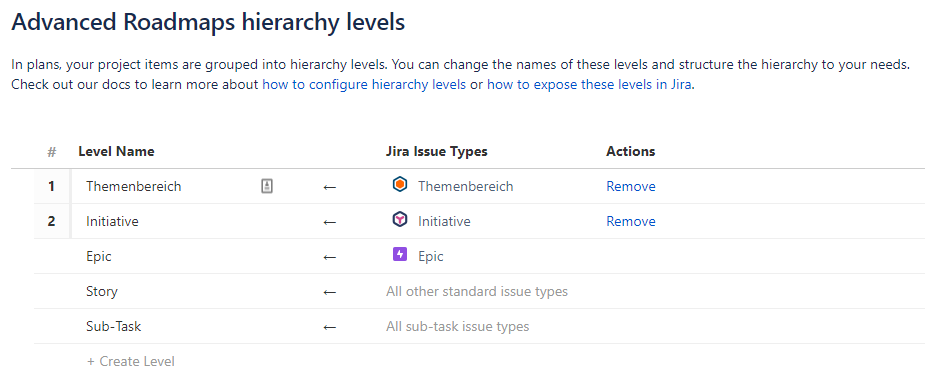
Task: Select the Story level name
Action: tap(101, 291)
